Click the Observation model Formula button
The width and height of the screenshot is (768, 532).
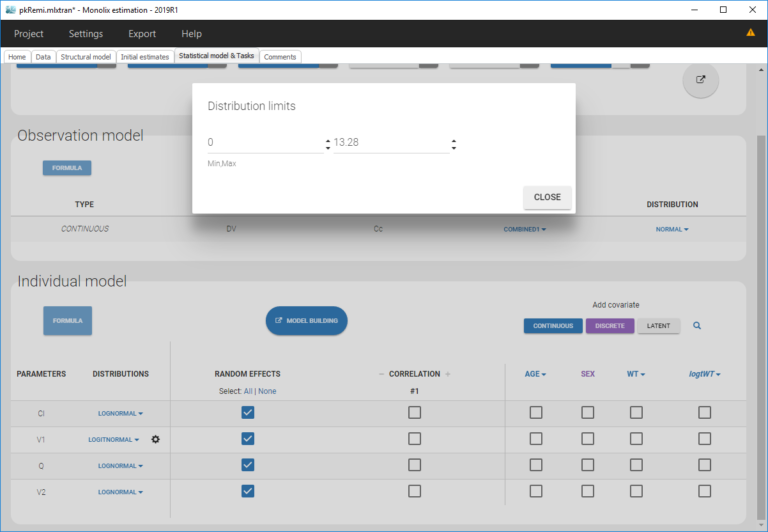67,168
